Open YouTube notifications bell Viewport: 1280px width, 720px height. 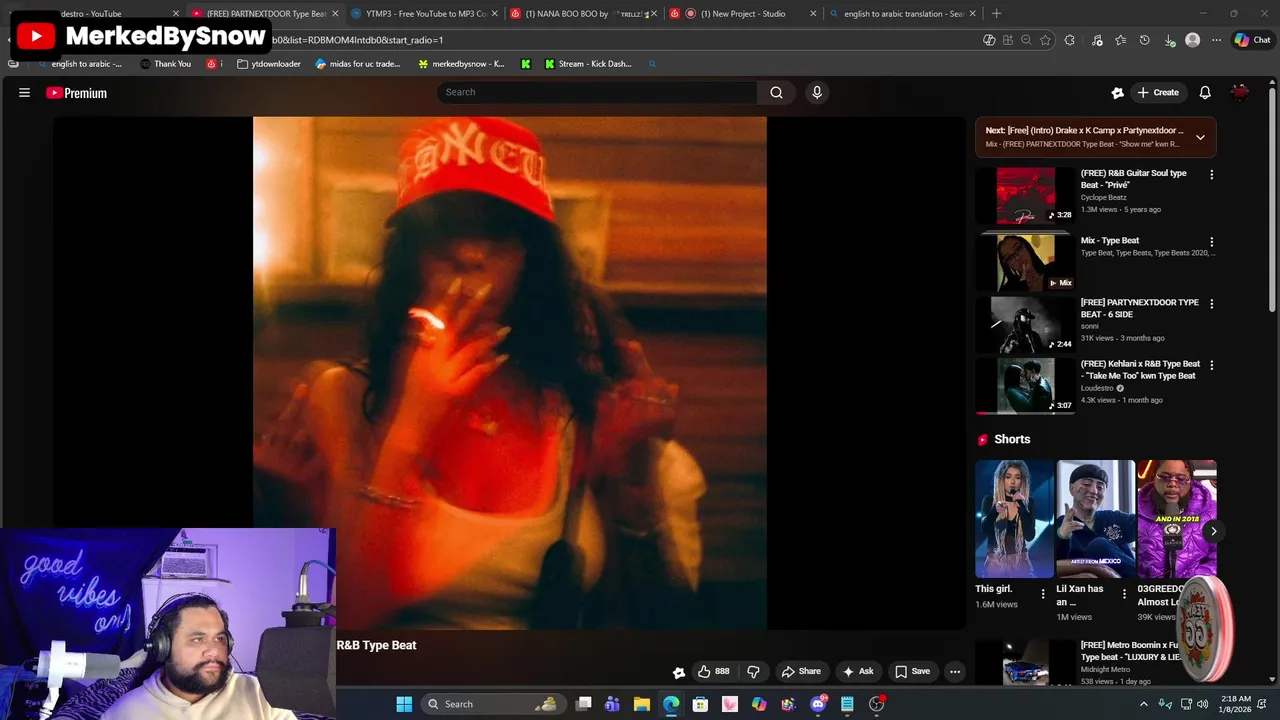pyautogui.click(x=1205, y=92)
